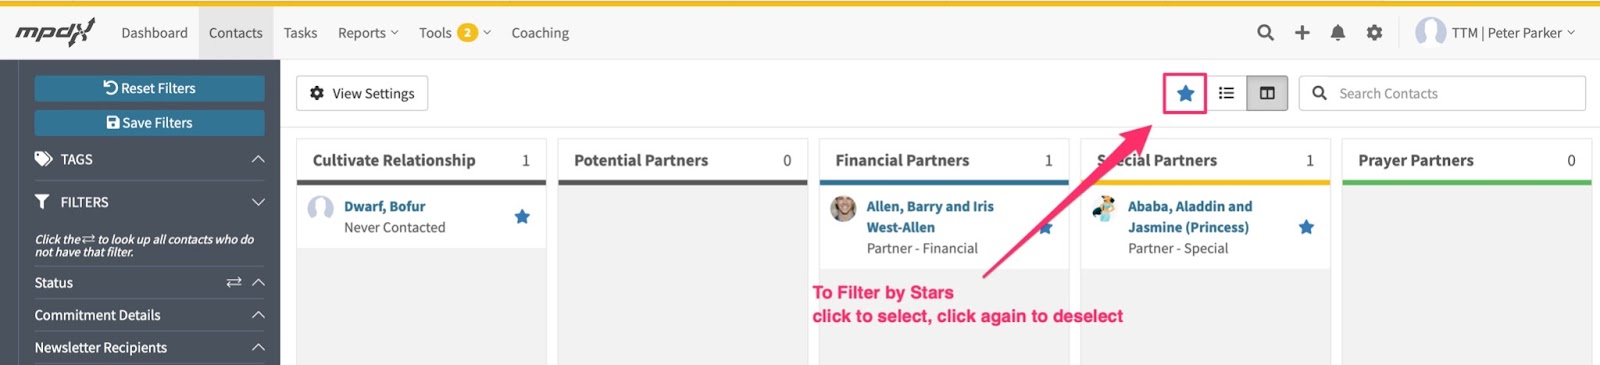Open the Reports dropdown menu
The height and width of the screenshot is (365, 1600).
(x=368, y=33)
